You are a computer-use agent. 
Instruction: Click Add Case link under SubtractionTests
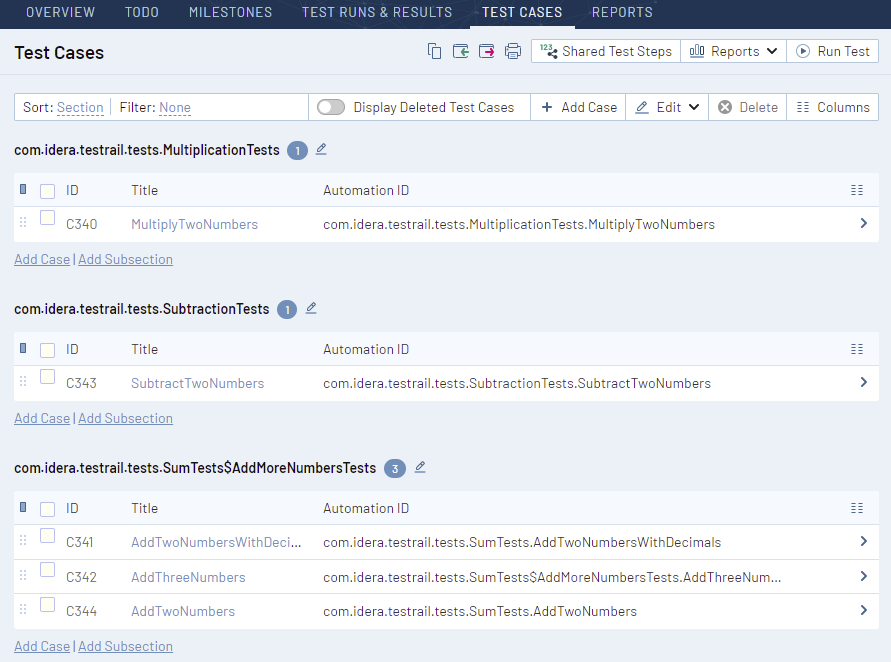(x=42, y=418)
